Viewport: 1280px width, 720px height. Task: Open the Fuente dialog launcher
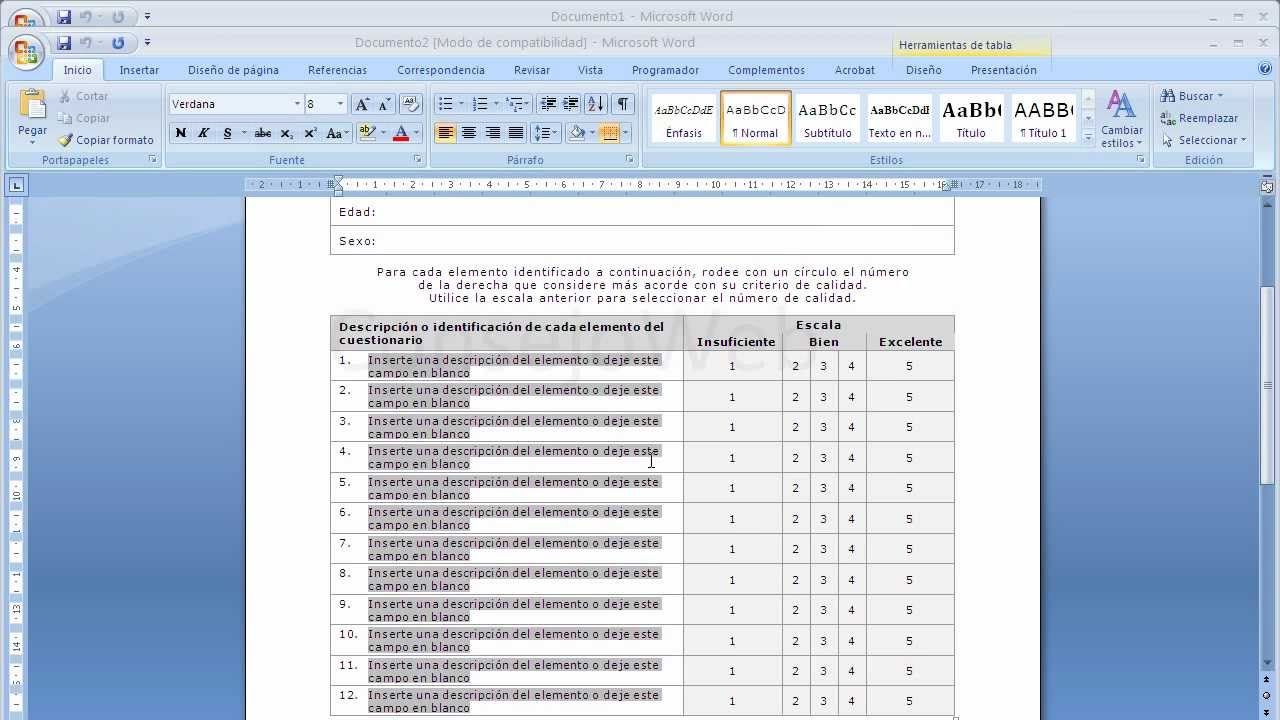click(420, 160)
